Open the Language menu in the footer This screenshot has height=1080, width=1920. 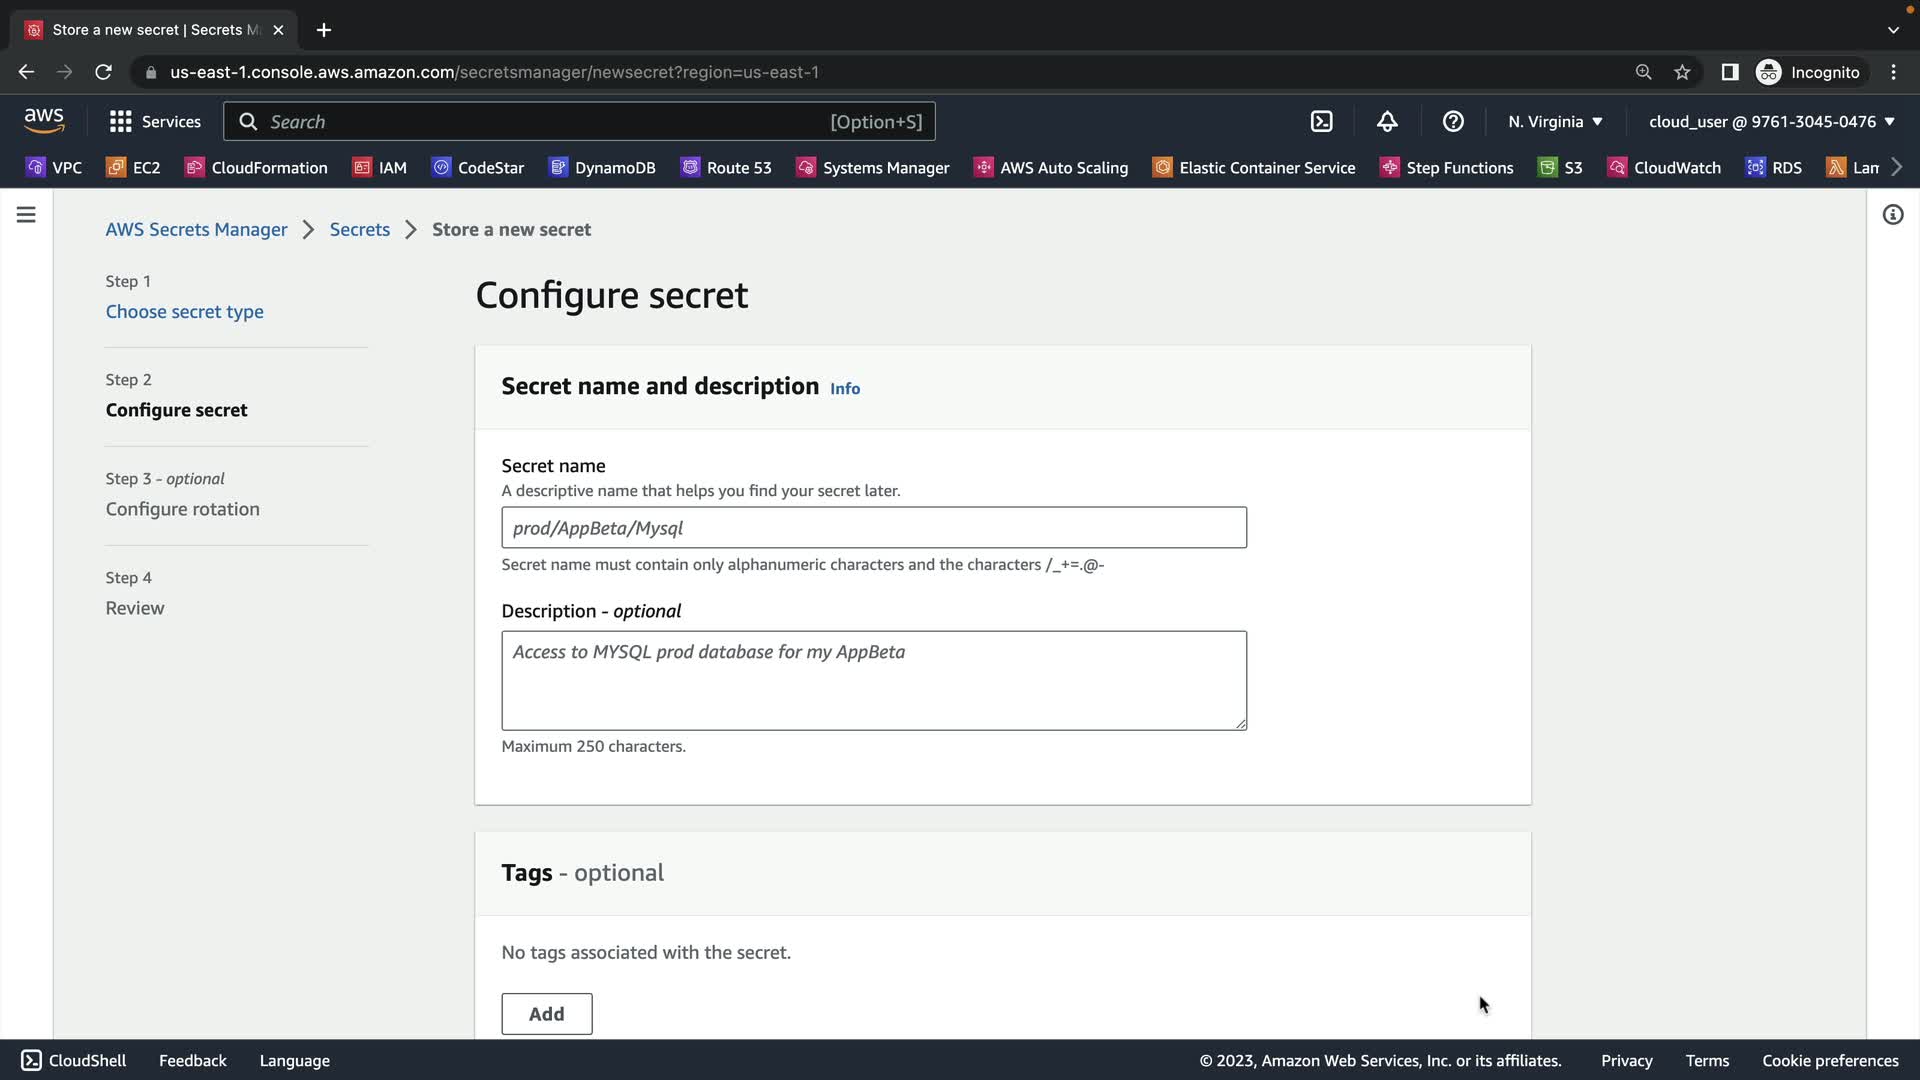click(294, 1061)
